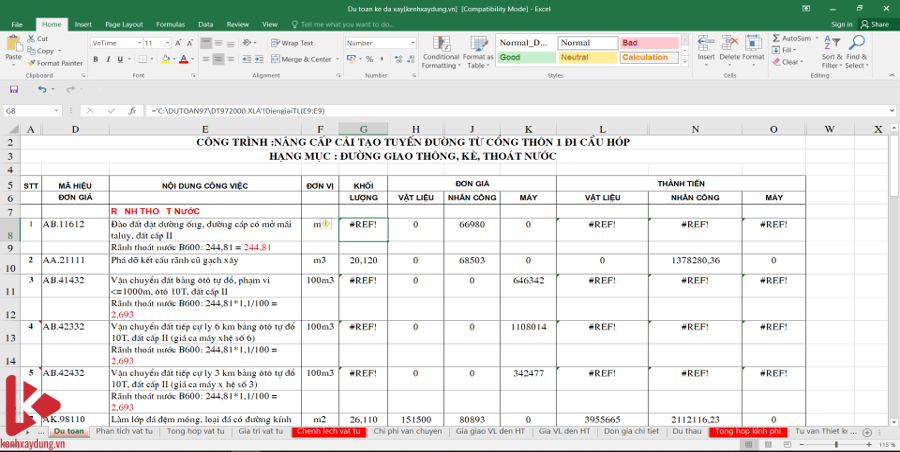The height and width of the screenshot is (452, 900).
Task: Toggle italic formatting
Action: pos(105,60)
